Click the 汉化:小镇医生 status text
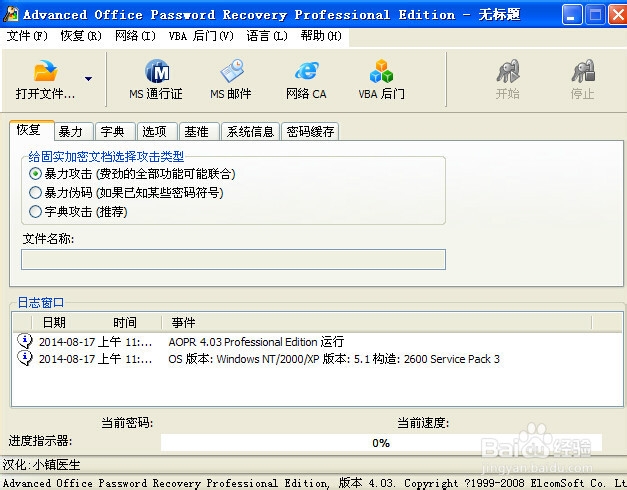The width and height of the screenshot is (627, 490). [42, 465]
